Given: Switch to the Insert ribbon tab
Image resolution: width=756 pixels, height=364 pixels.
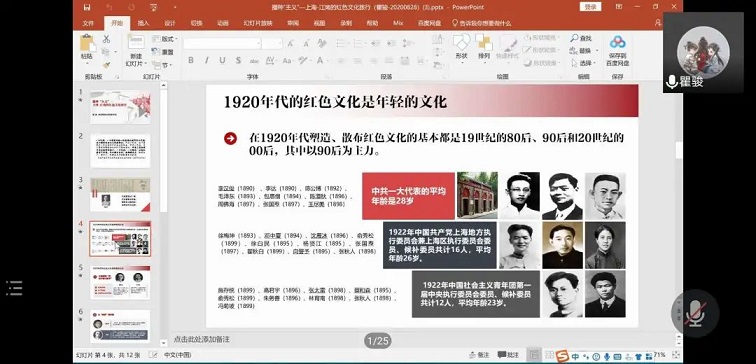Looking at the screenshot, I should click(143, 23).
